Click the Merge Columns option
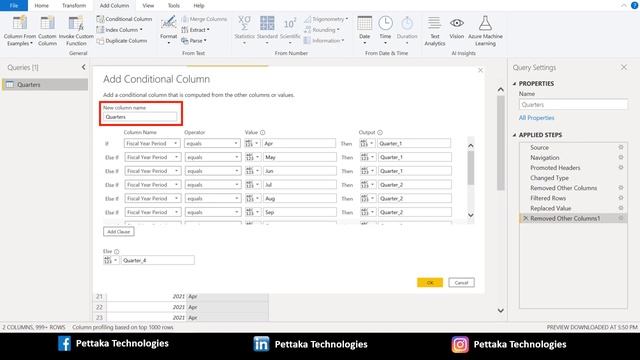Viewport: 640px width, 360px height. coord(204,19)
